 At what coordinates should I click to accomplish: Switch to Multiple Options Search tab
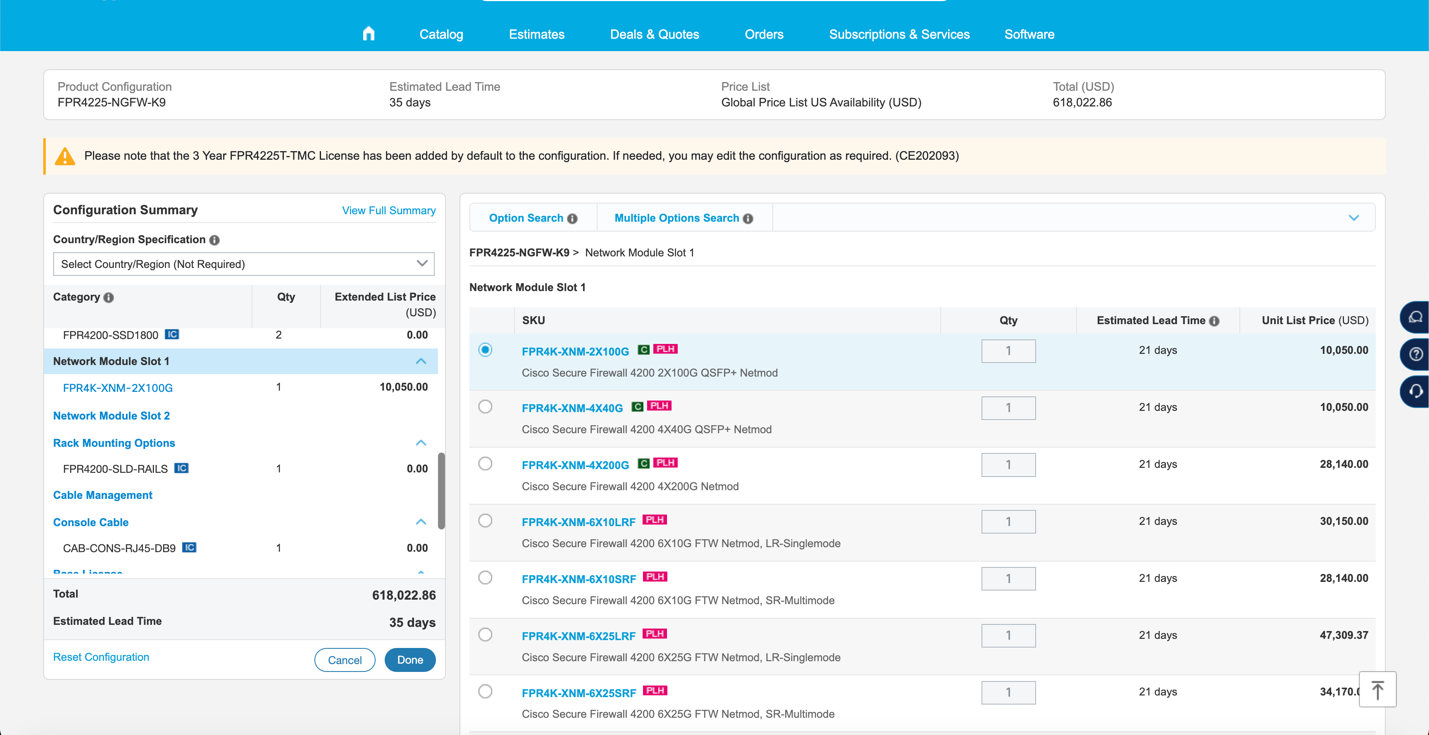click(677, 218)
